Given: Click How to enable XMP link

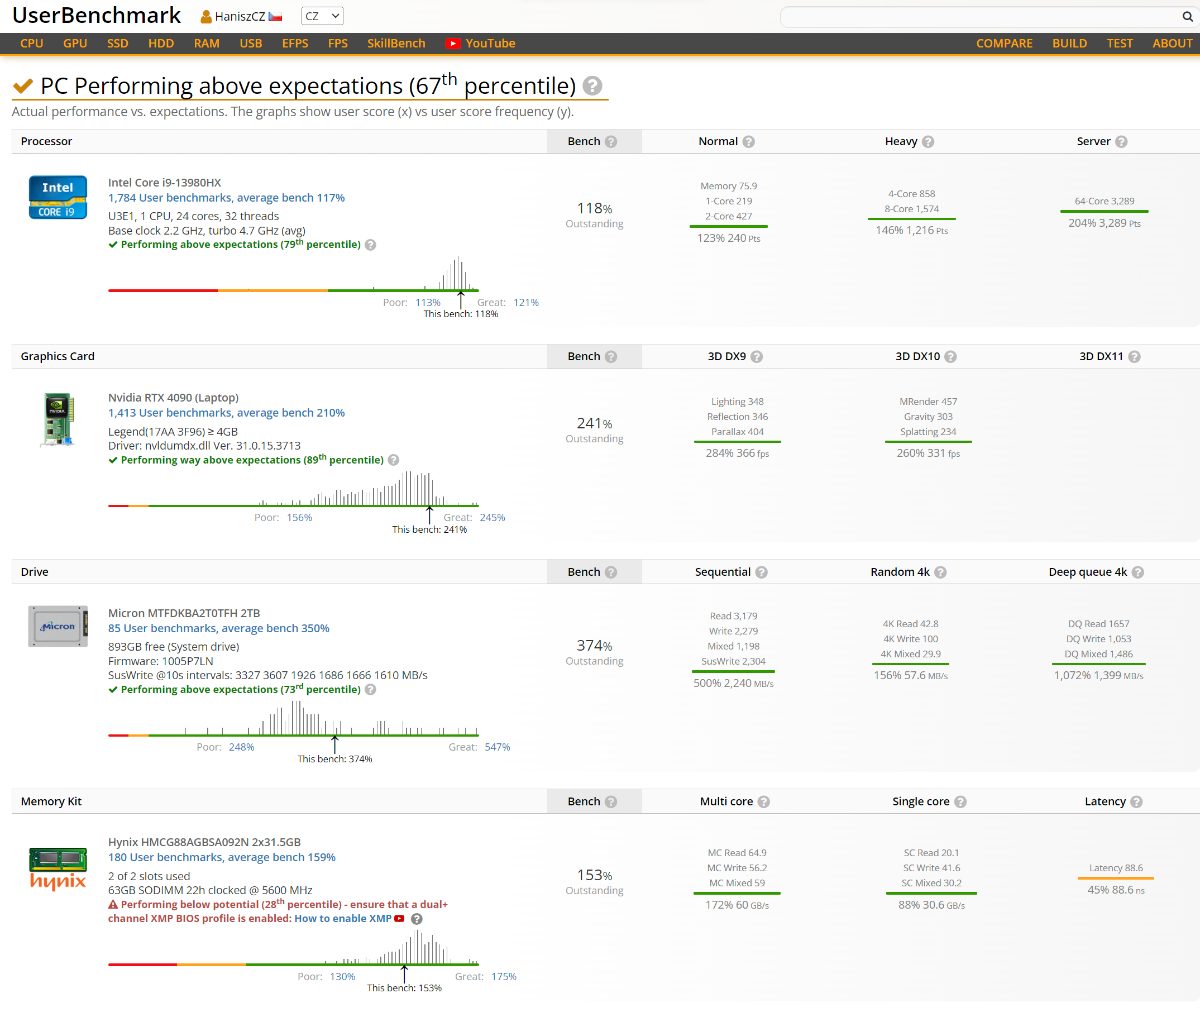Looking at the screenshot, I should [x=342, y=919].
